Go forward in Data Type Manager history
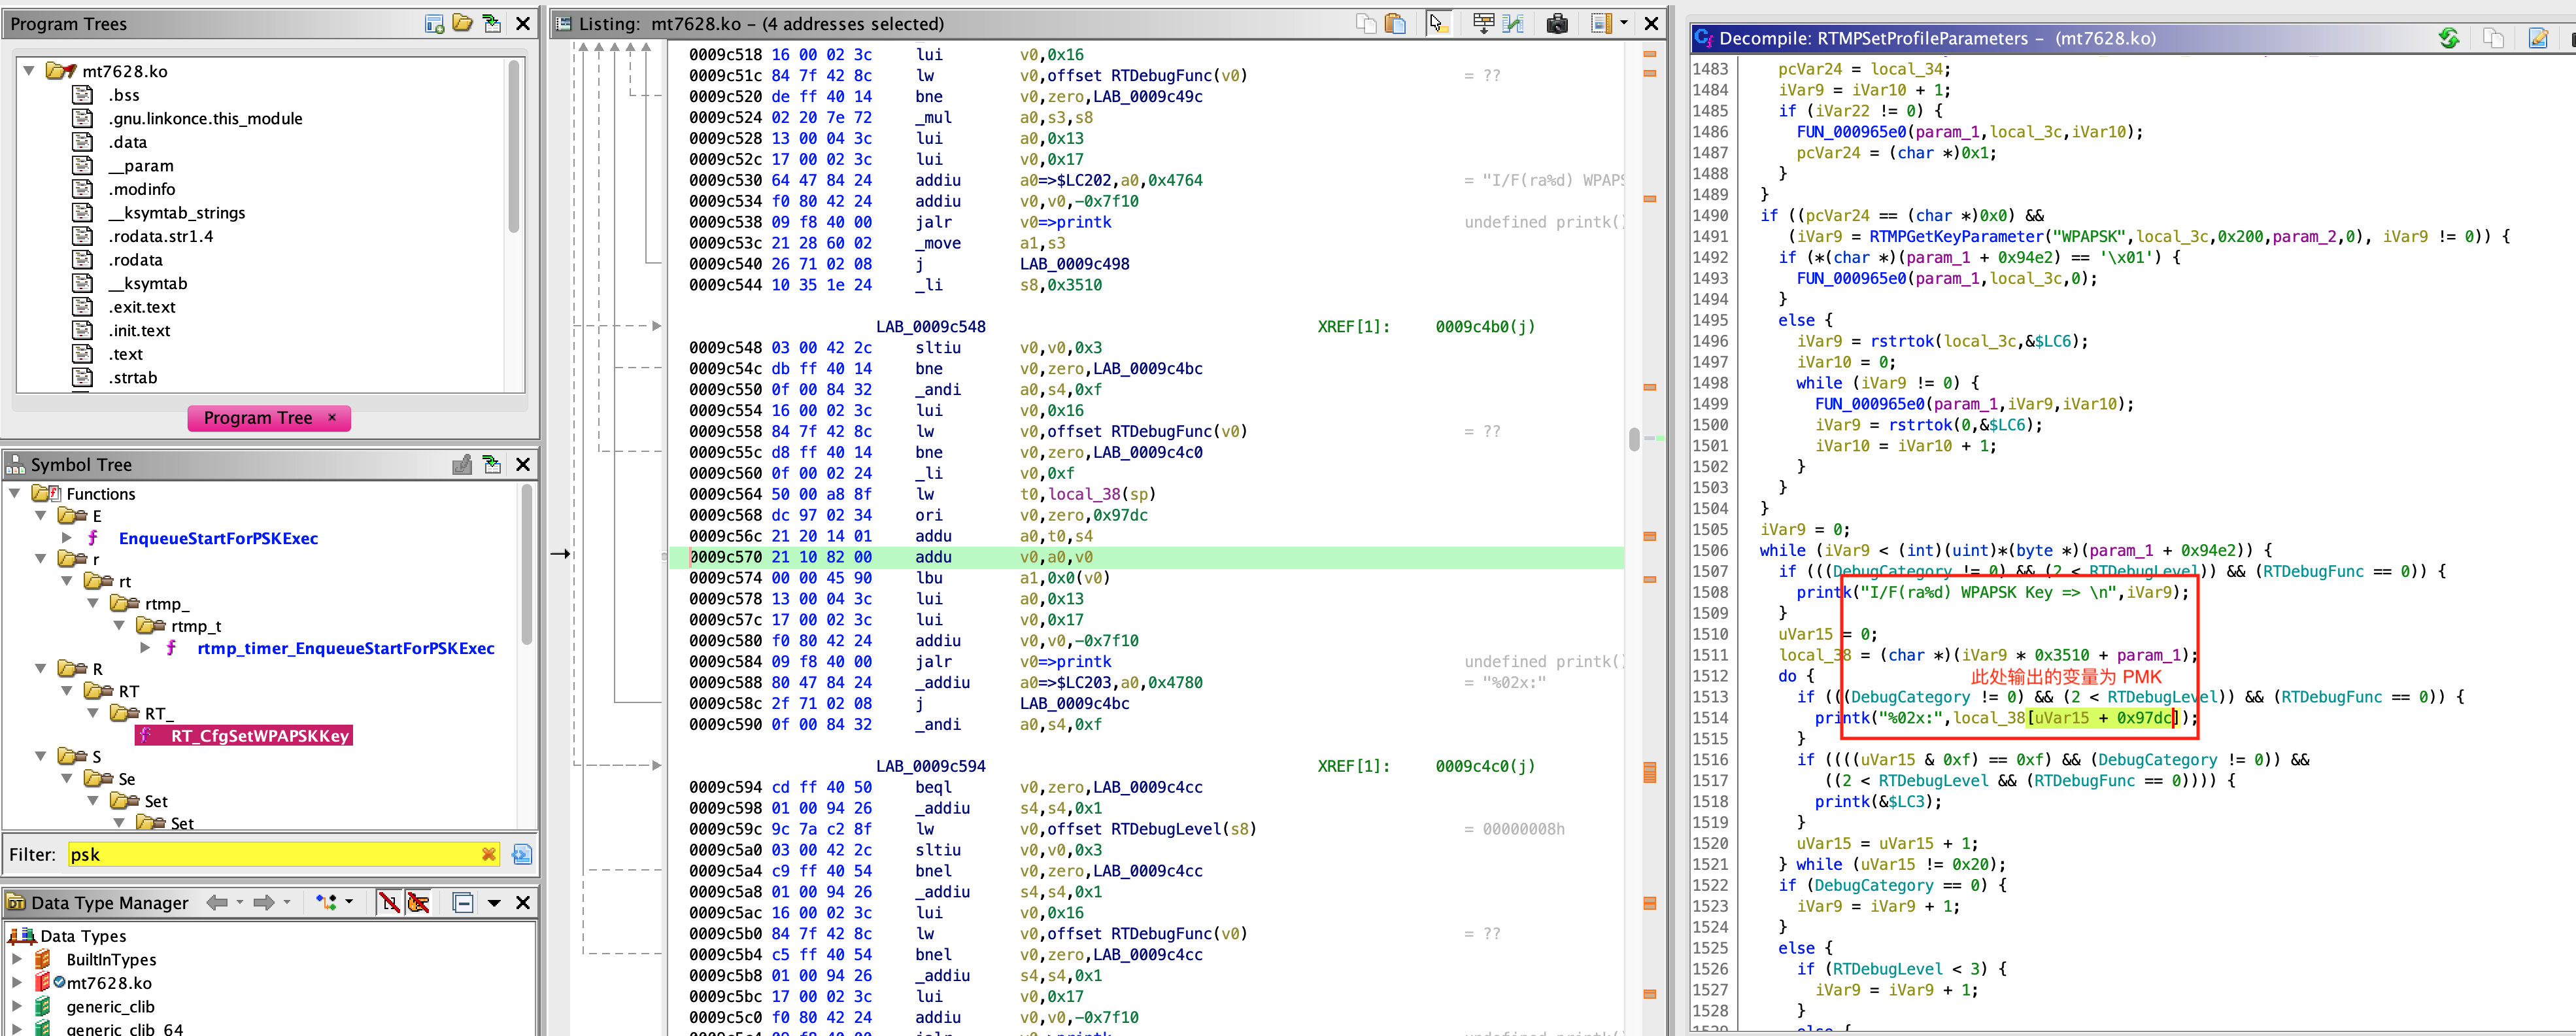 click(264, 902)
